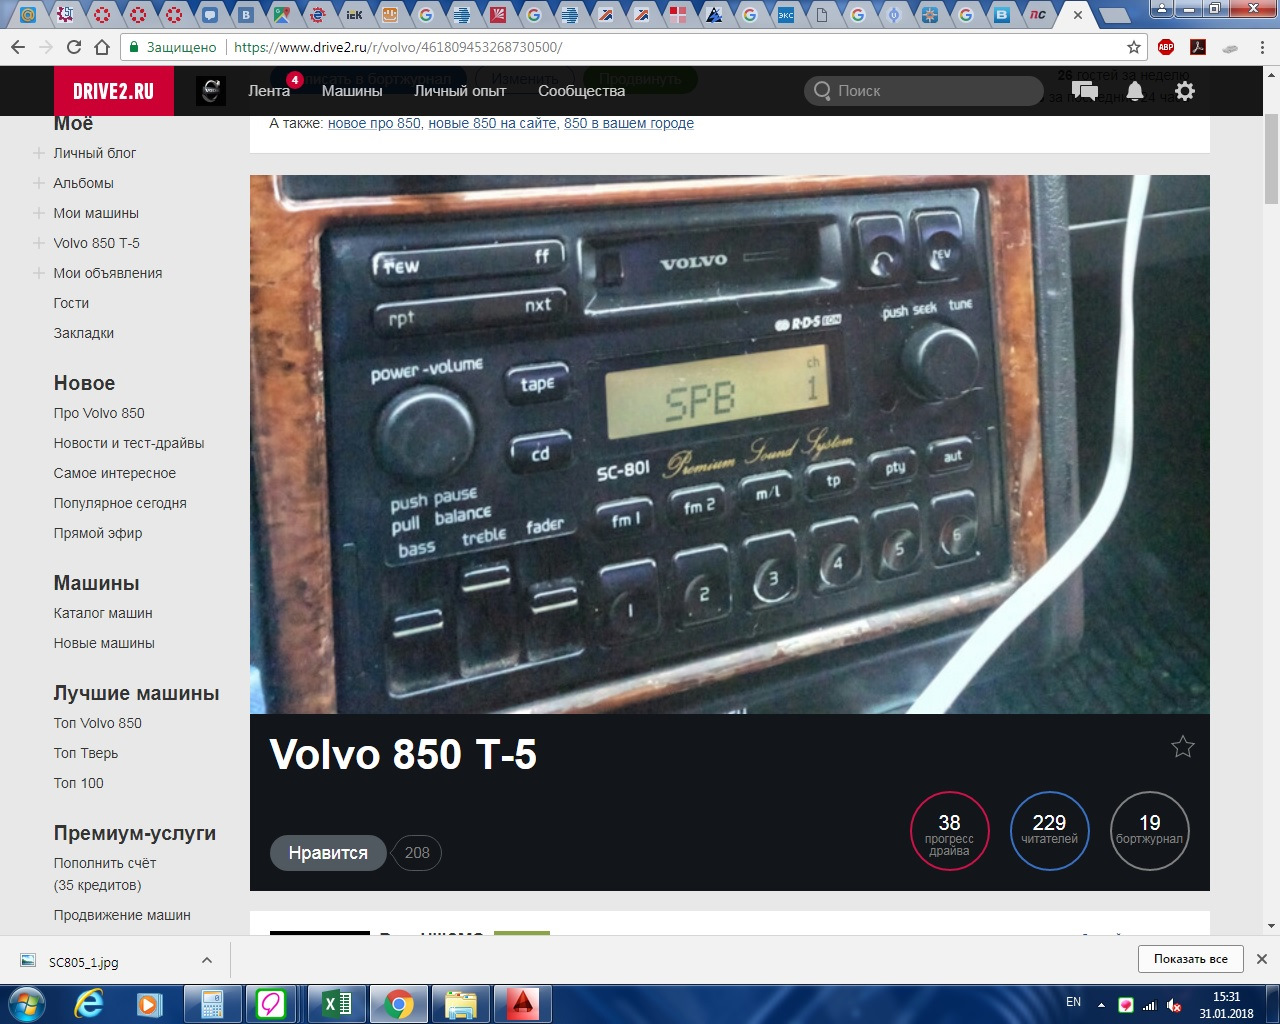This screenshot has width=1280, height=1024.
Task: Open Гости in the sidebar
Action: tap(71, 303)
